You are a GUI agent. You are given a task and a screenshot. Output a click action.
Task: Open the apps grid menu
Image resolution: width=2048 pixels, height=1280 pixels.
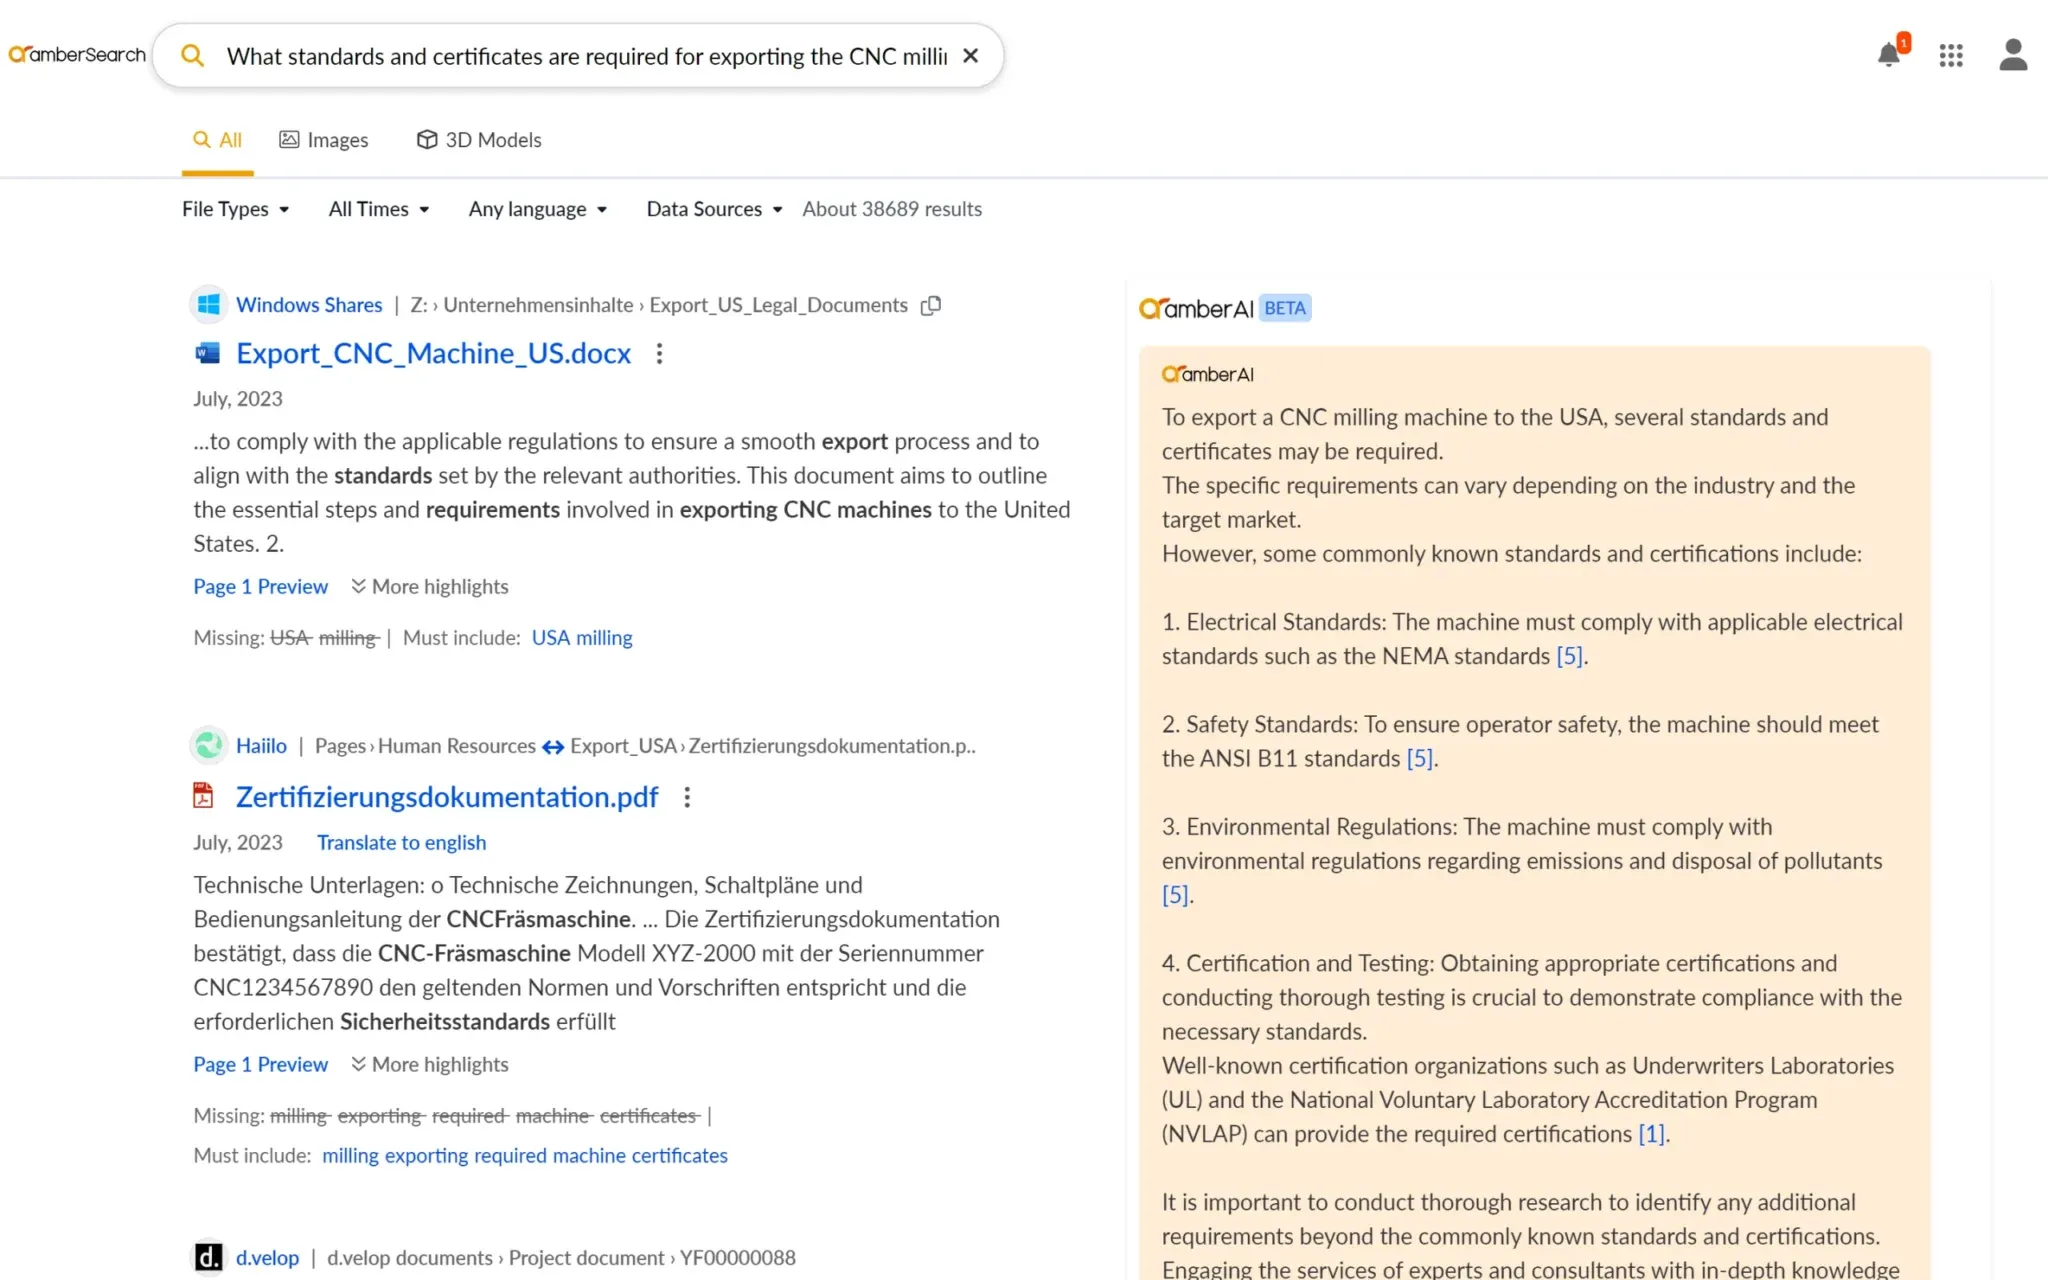pyautogui.click(x=1950, y=56)
